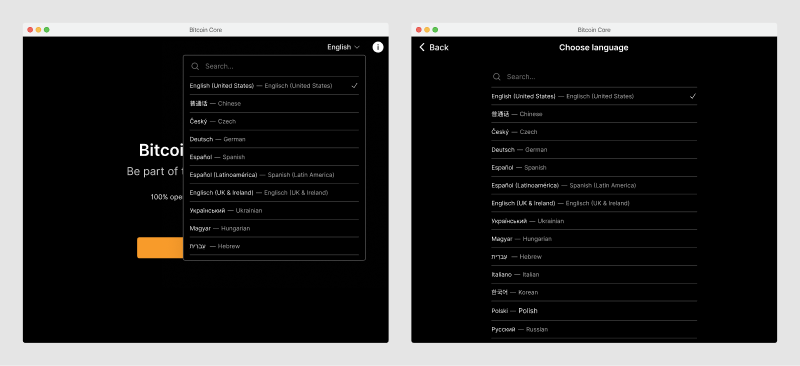
Task: Go Back from Choose language screen
Action: click(x=434, y=47)
